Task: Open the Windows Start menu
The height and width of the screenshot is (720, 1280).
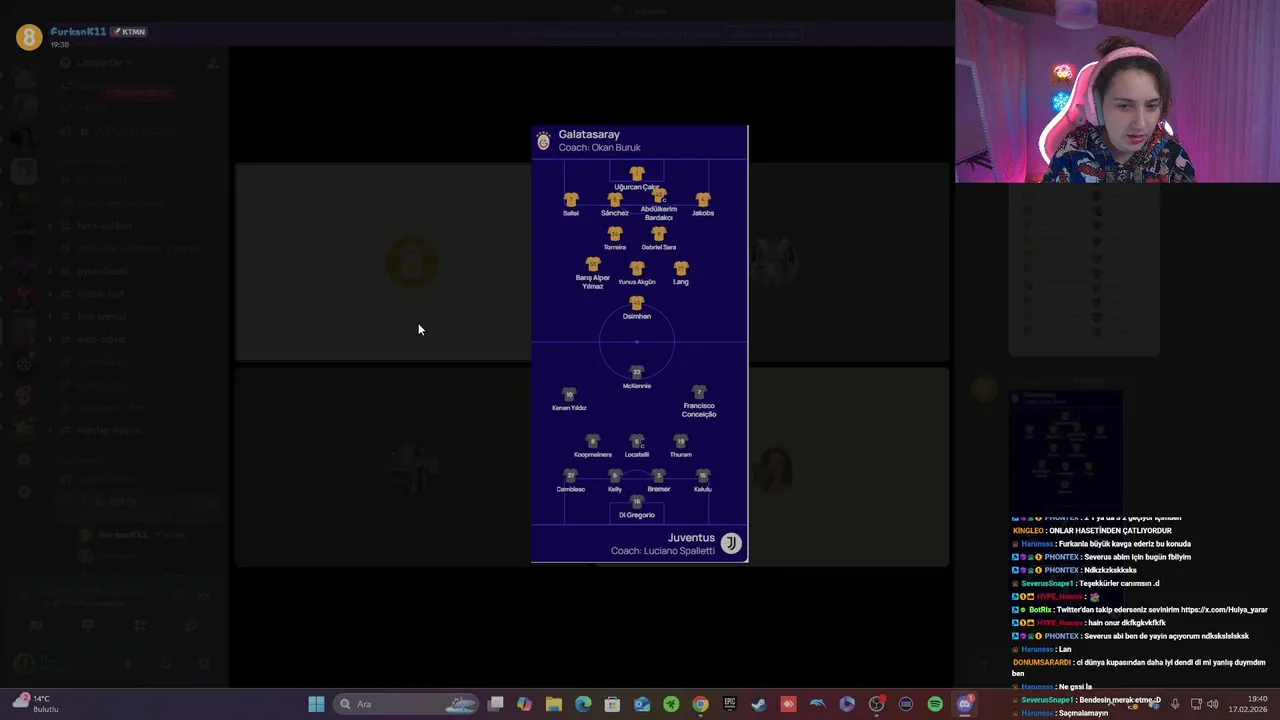Action: click(316, 704)
